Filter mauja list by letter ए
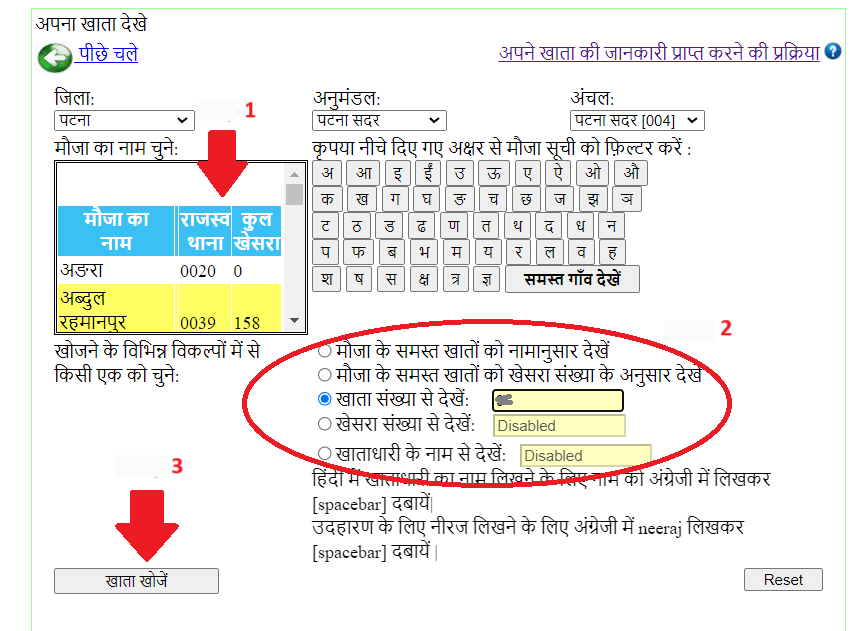 coord(527,173)
